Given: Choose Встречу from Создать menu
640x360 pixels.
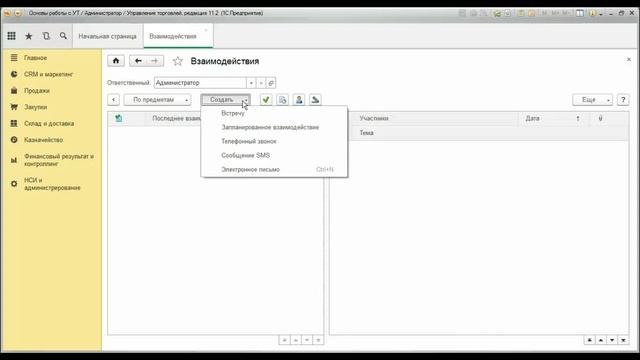Looking at the screenshot, I should (233, 113).
